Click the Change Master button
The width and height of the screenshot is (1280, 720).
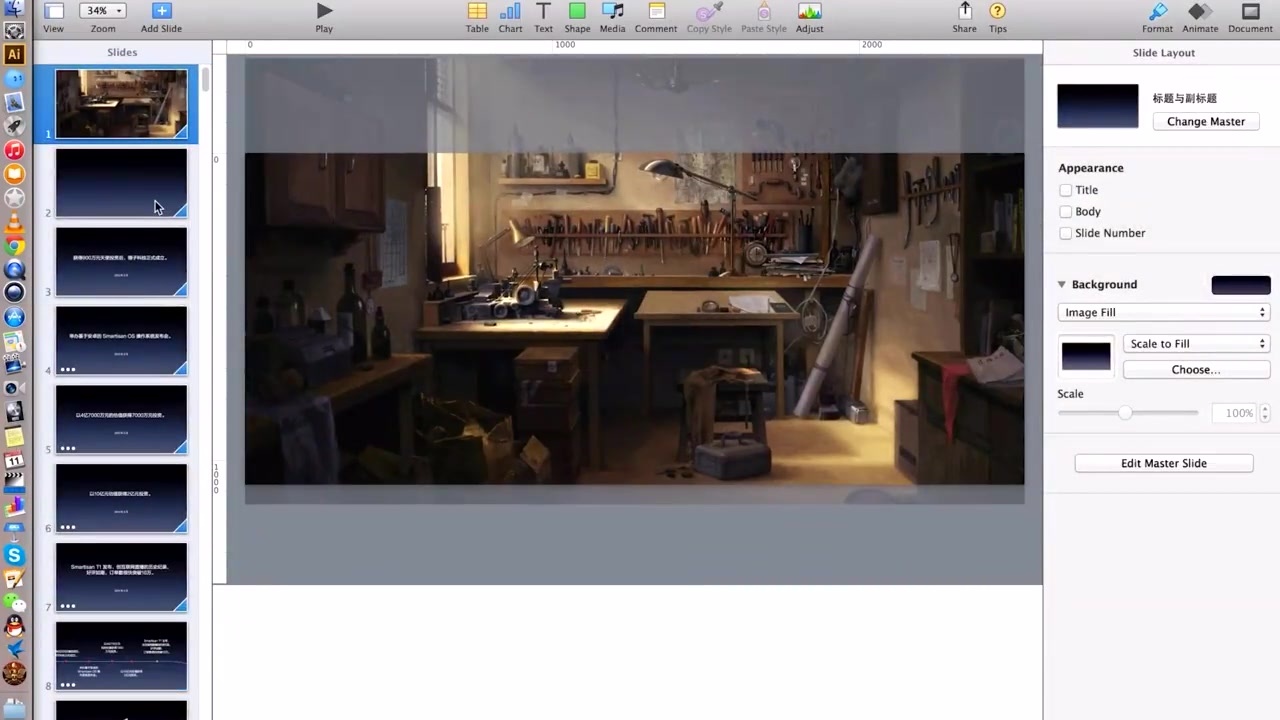point(1206,121)
